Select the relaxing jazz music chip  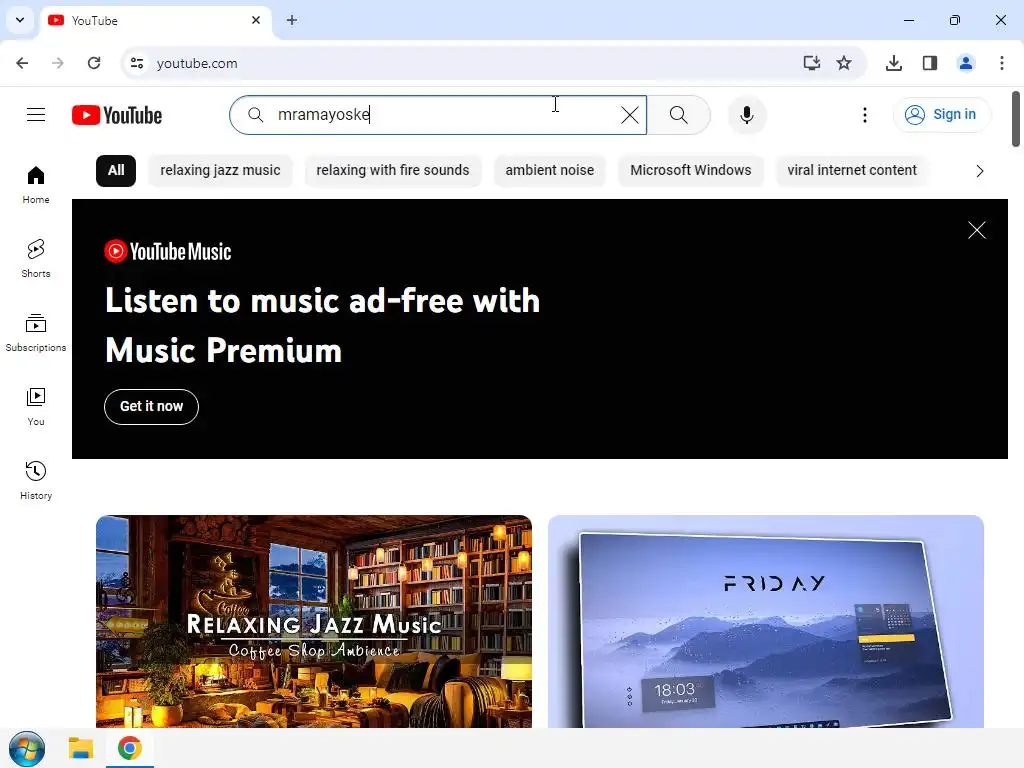click(220, 170)
